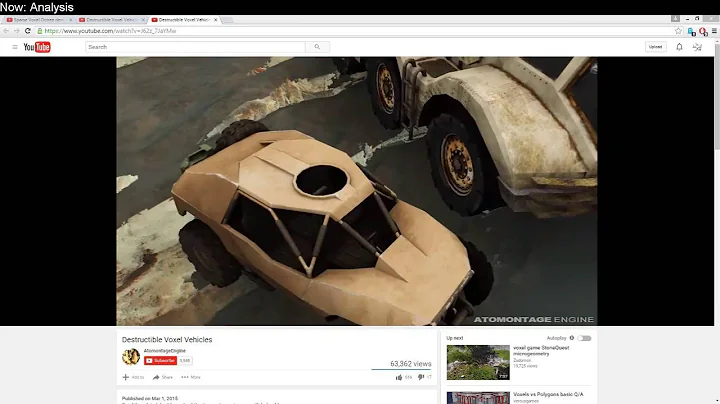The width and height of the screenshot is (720, 404).
Task: Click the blue browser extension icon
Action: 692,31
